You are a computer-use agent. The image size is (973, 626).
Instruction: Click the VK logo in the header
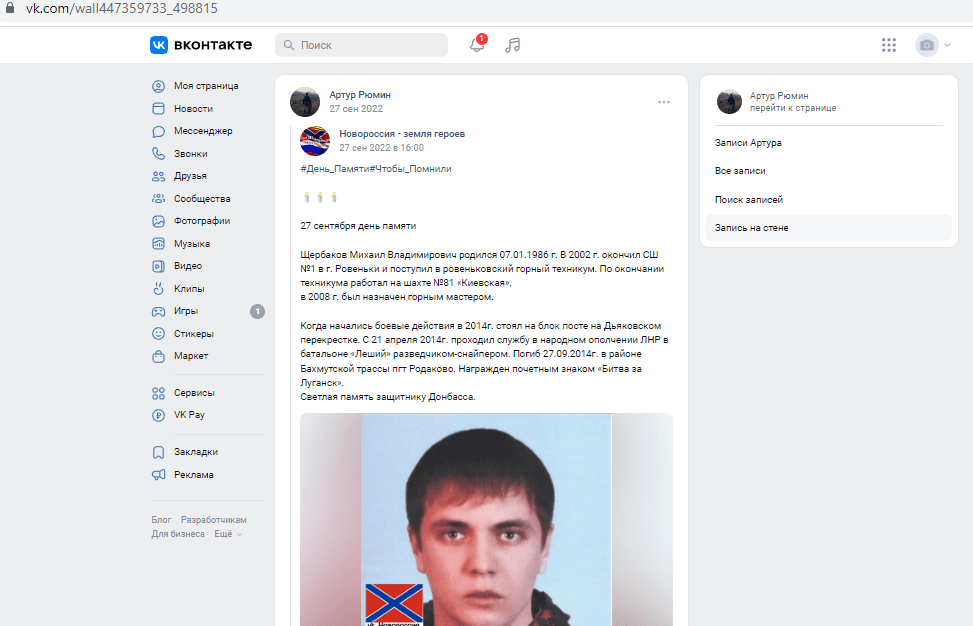159,45
